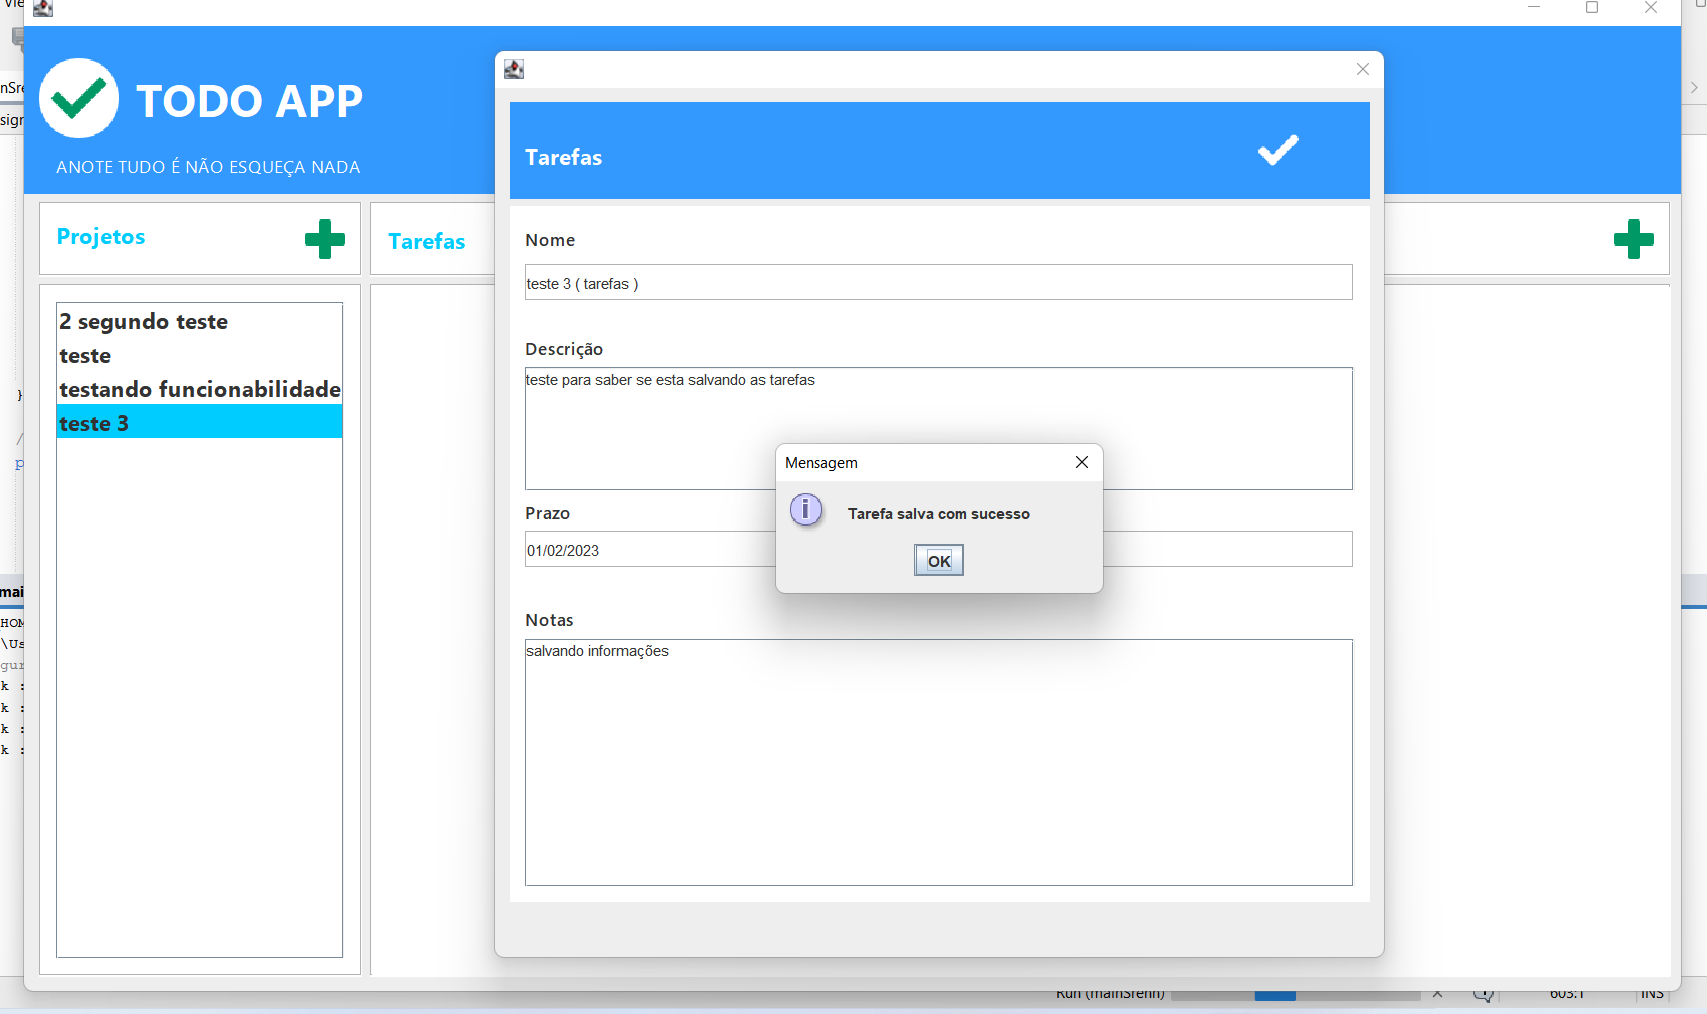Click the white checkmark in the Tarefas header
This screenshot has height=1014, width=1707.
(x=1277, y=151)
